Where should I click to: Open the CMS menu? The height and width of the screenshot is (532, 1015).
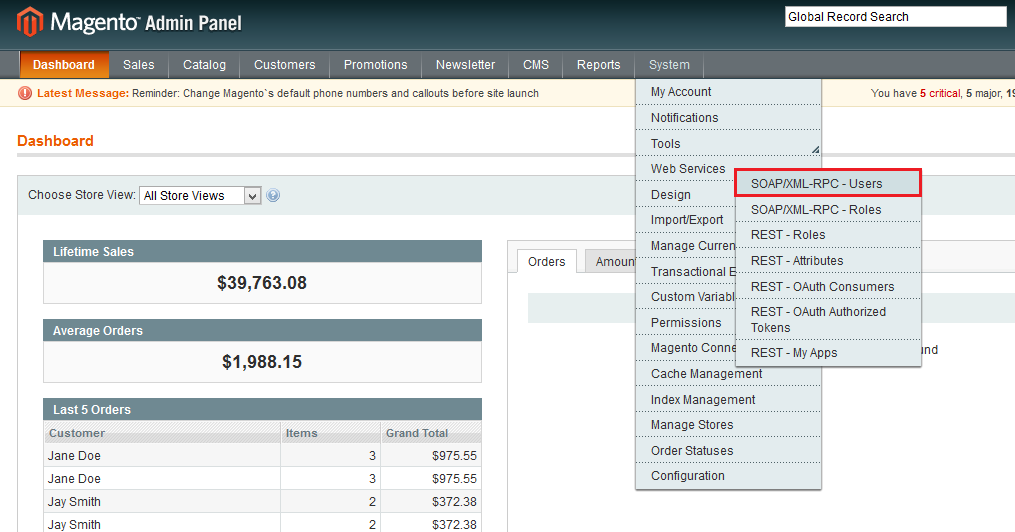[535, 65]
